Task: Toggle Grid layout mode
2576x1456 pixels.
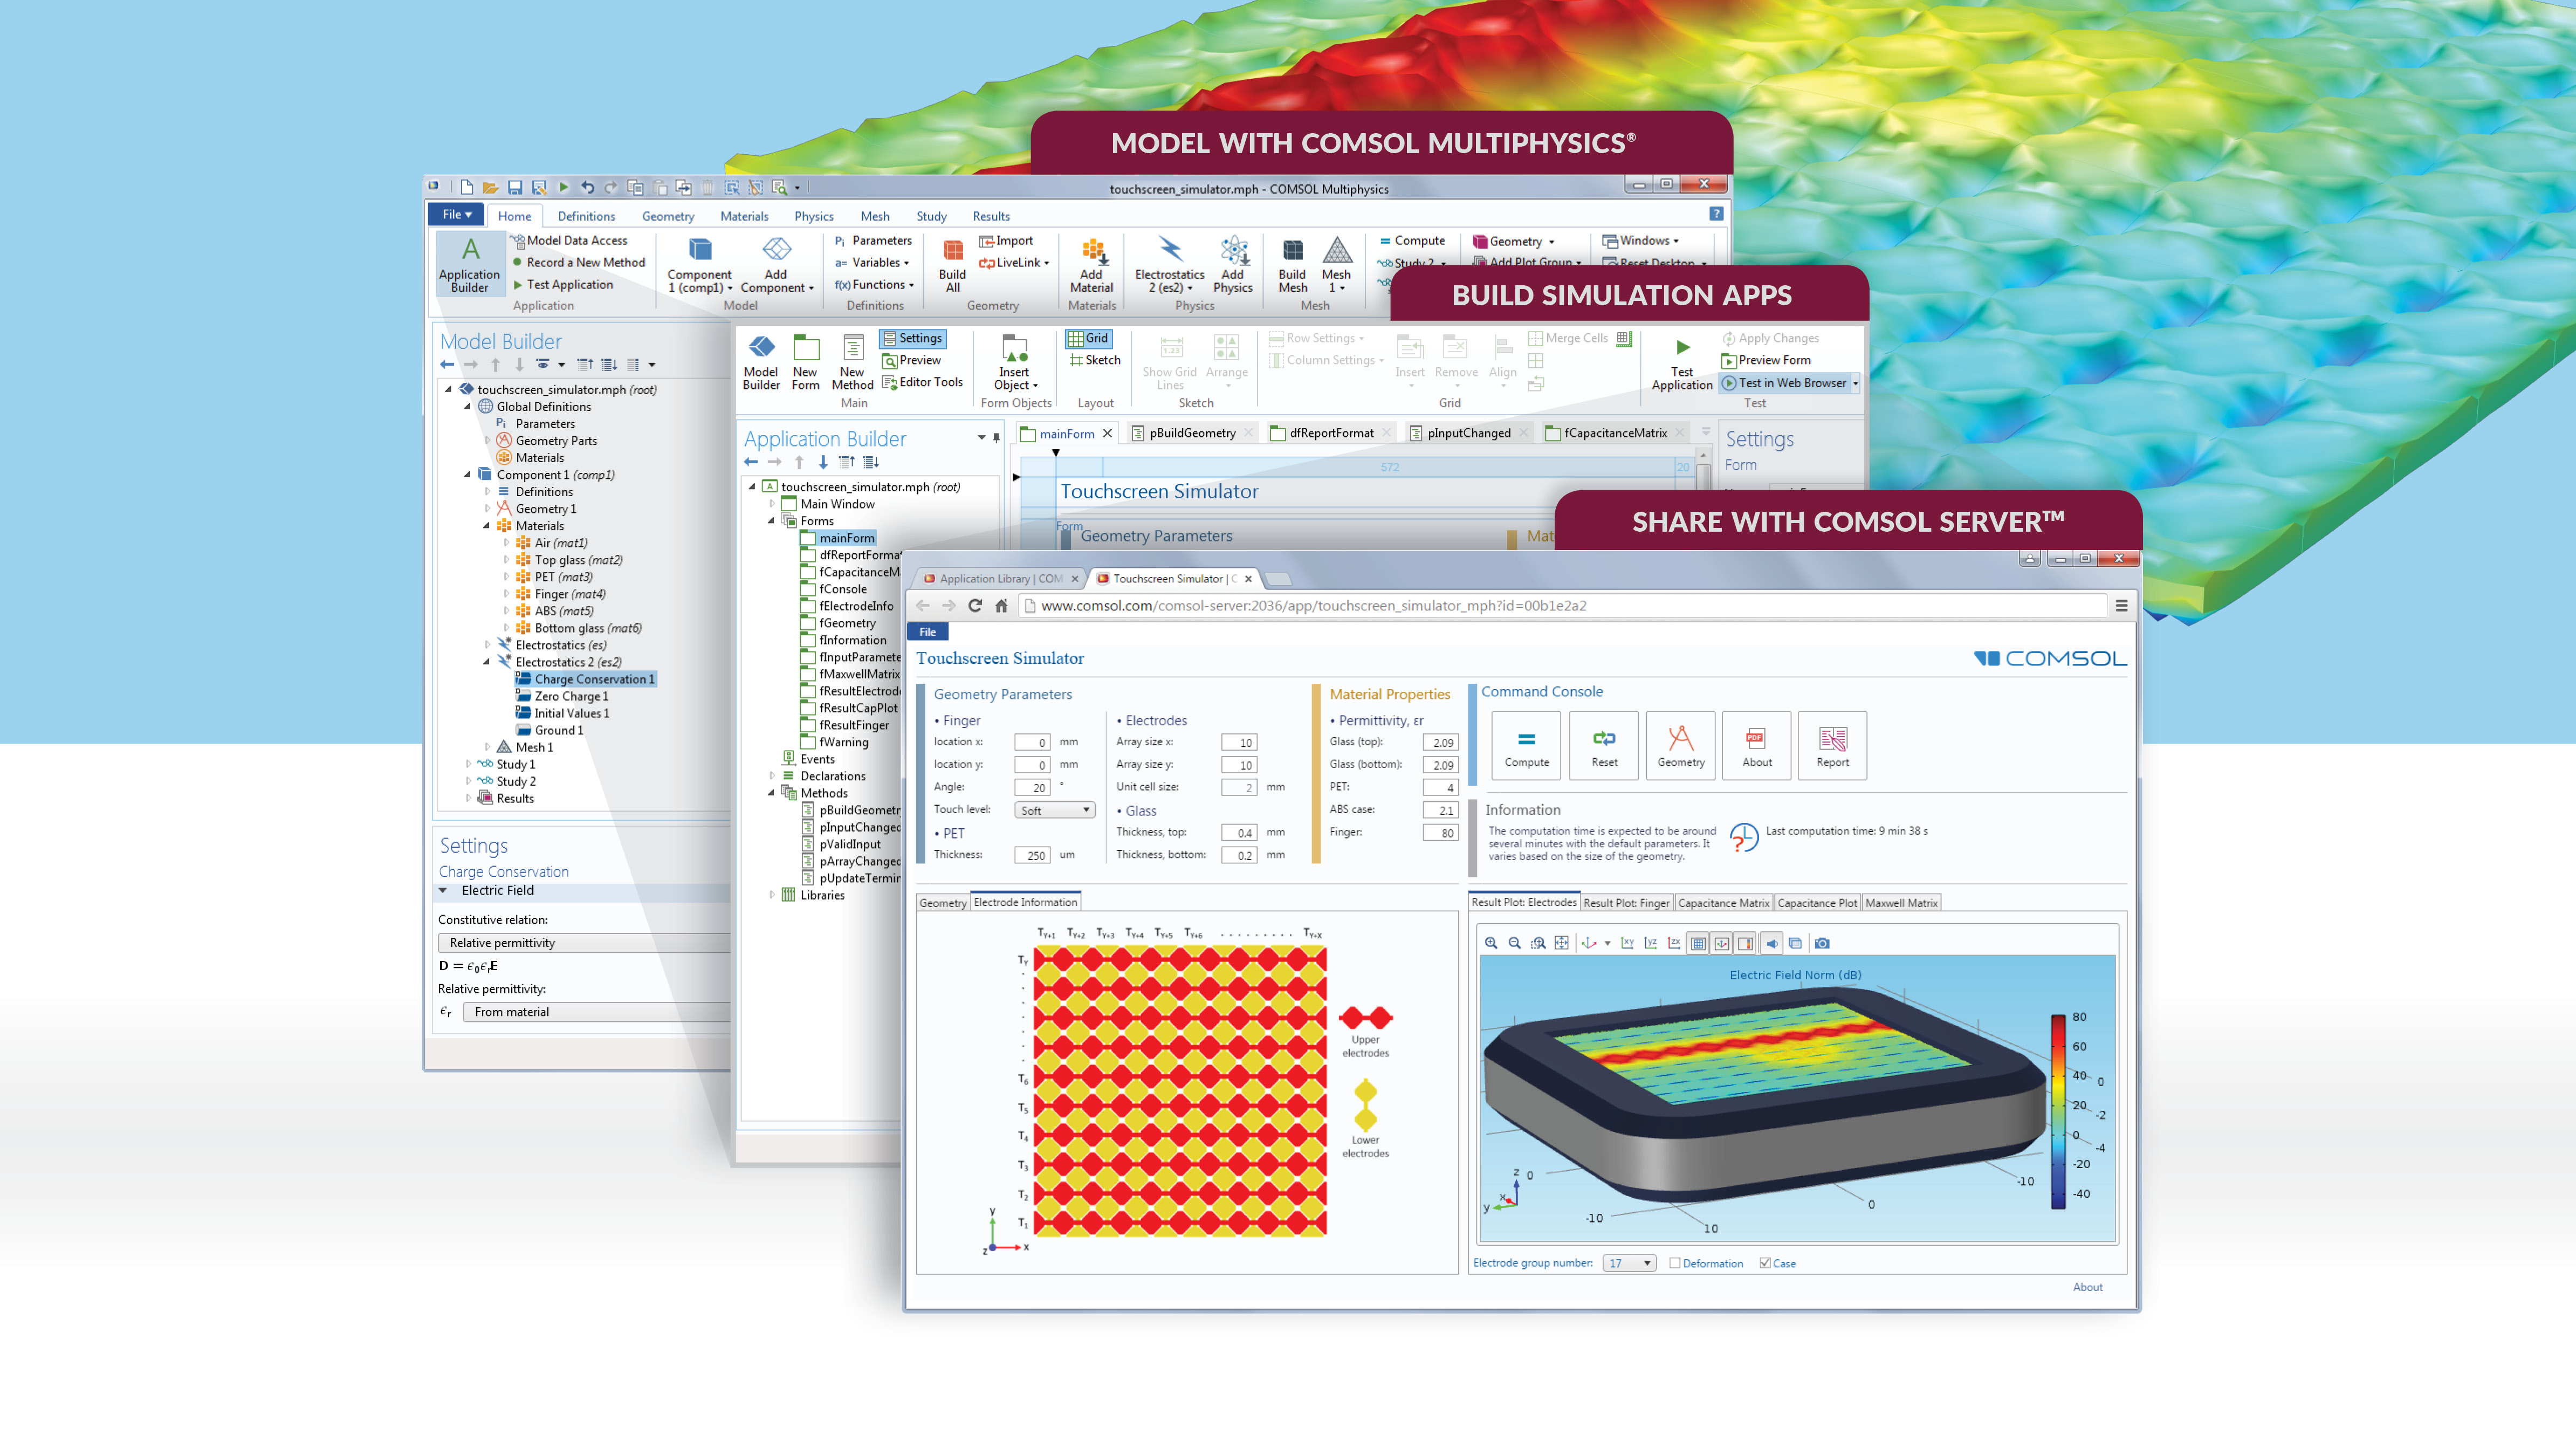Action: pyautogui.click(x=1088, y=338)
